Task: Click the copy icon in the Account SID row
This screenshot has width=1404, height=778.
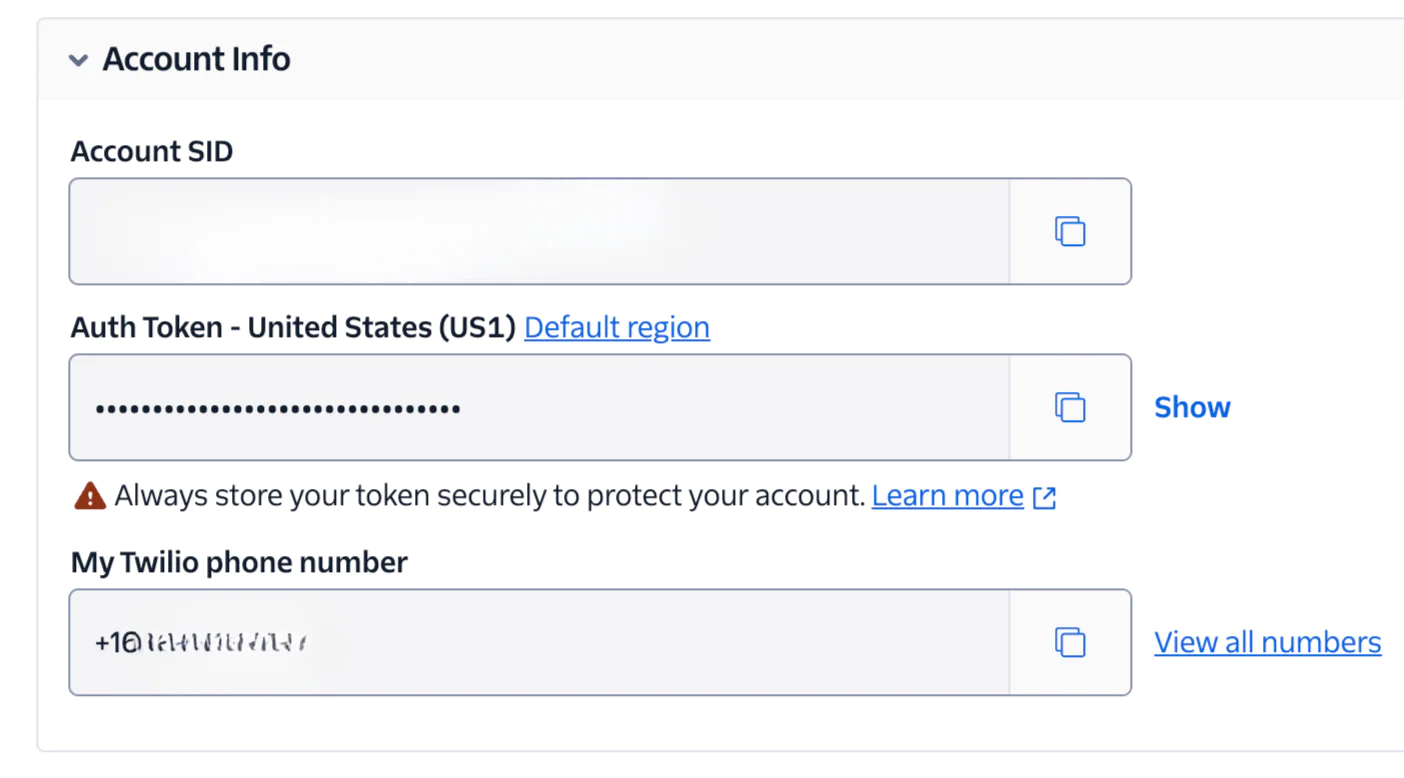Action: point(1070,231)
